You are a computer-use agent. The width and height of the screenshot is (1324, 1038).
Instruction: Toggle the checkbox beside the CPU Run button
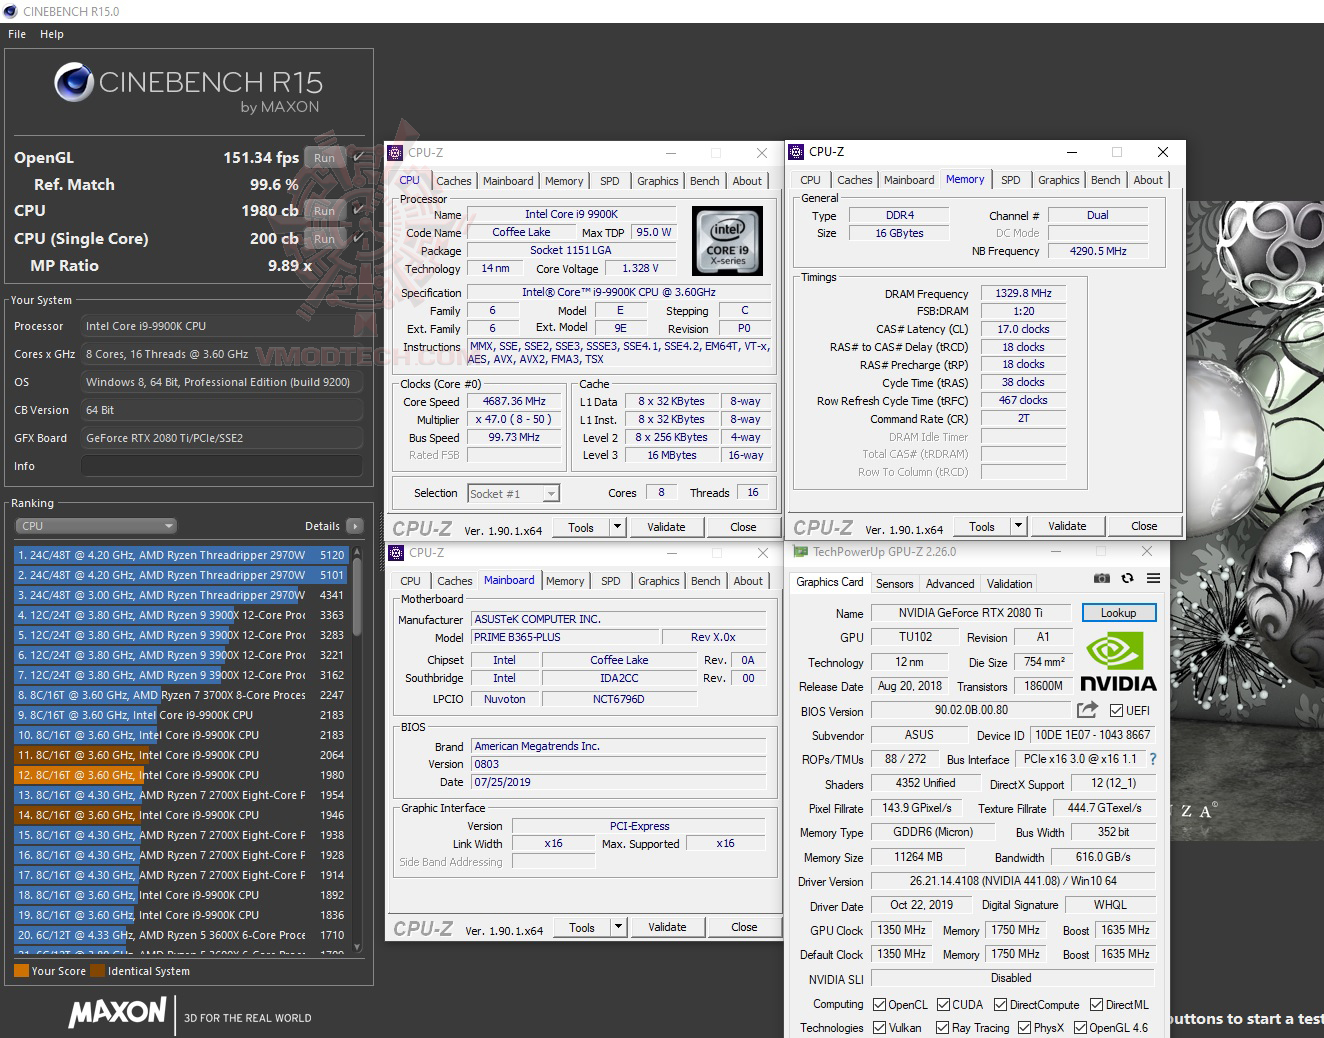[x=358, y=211]
